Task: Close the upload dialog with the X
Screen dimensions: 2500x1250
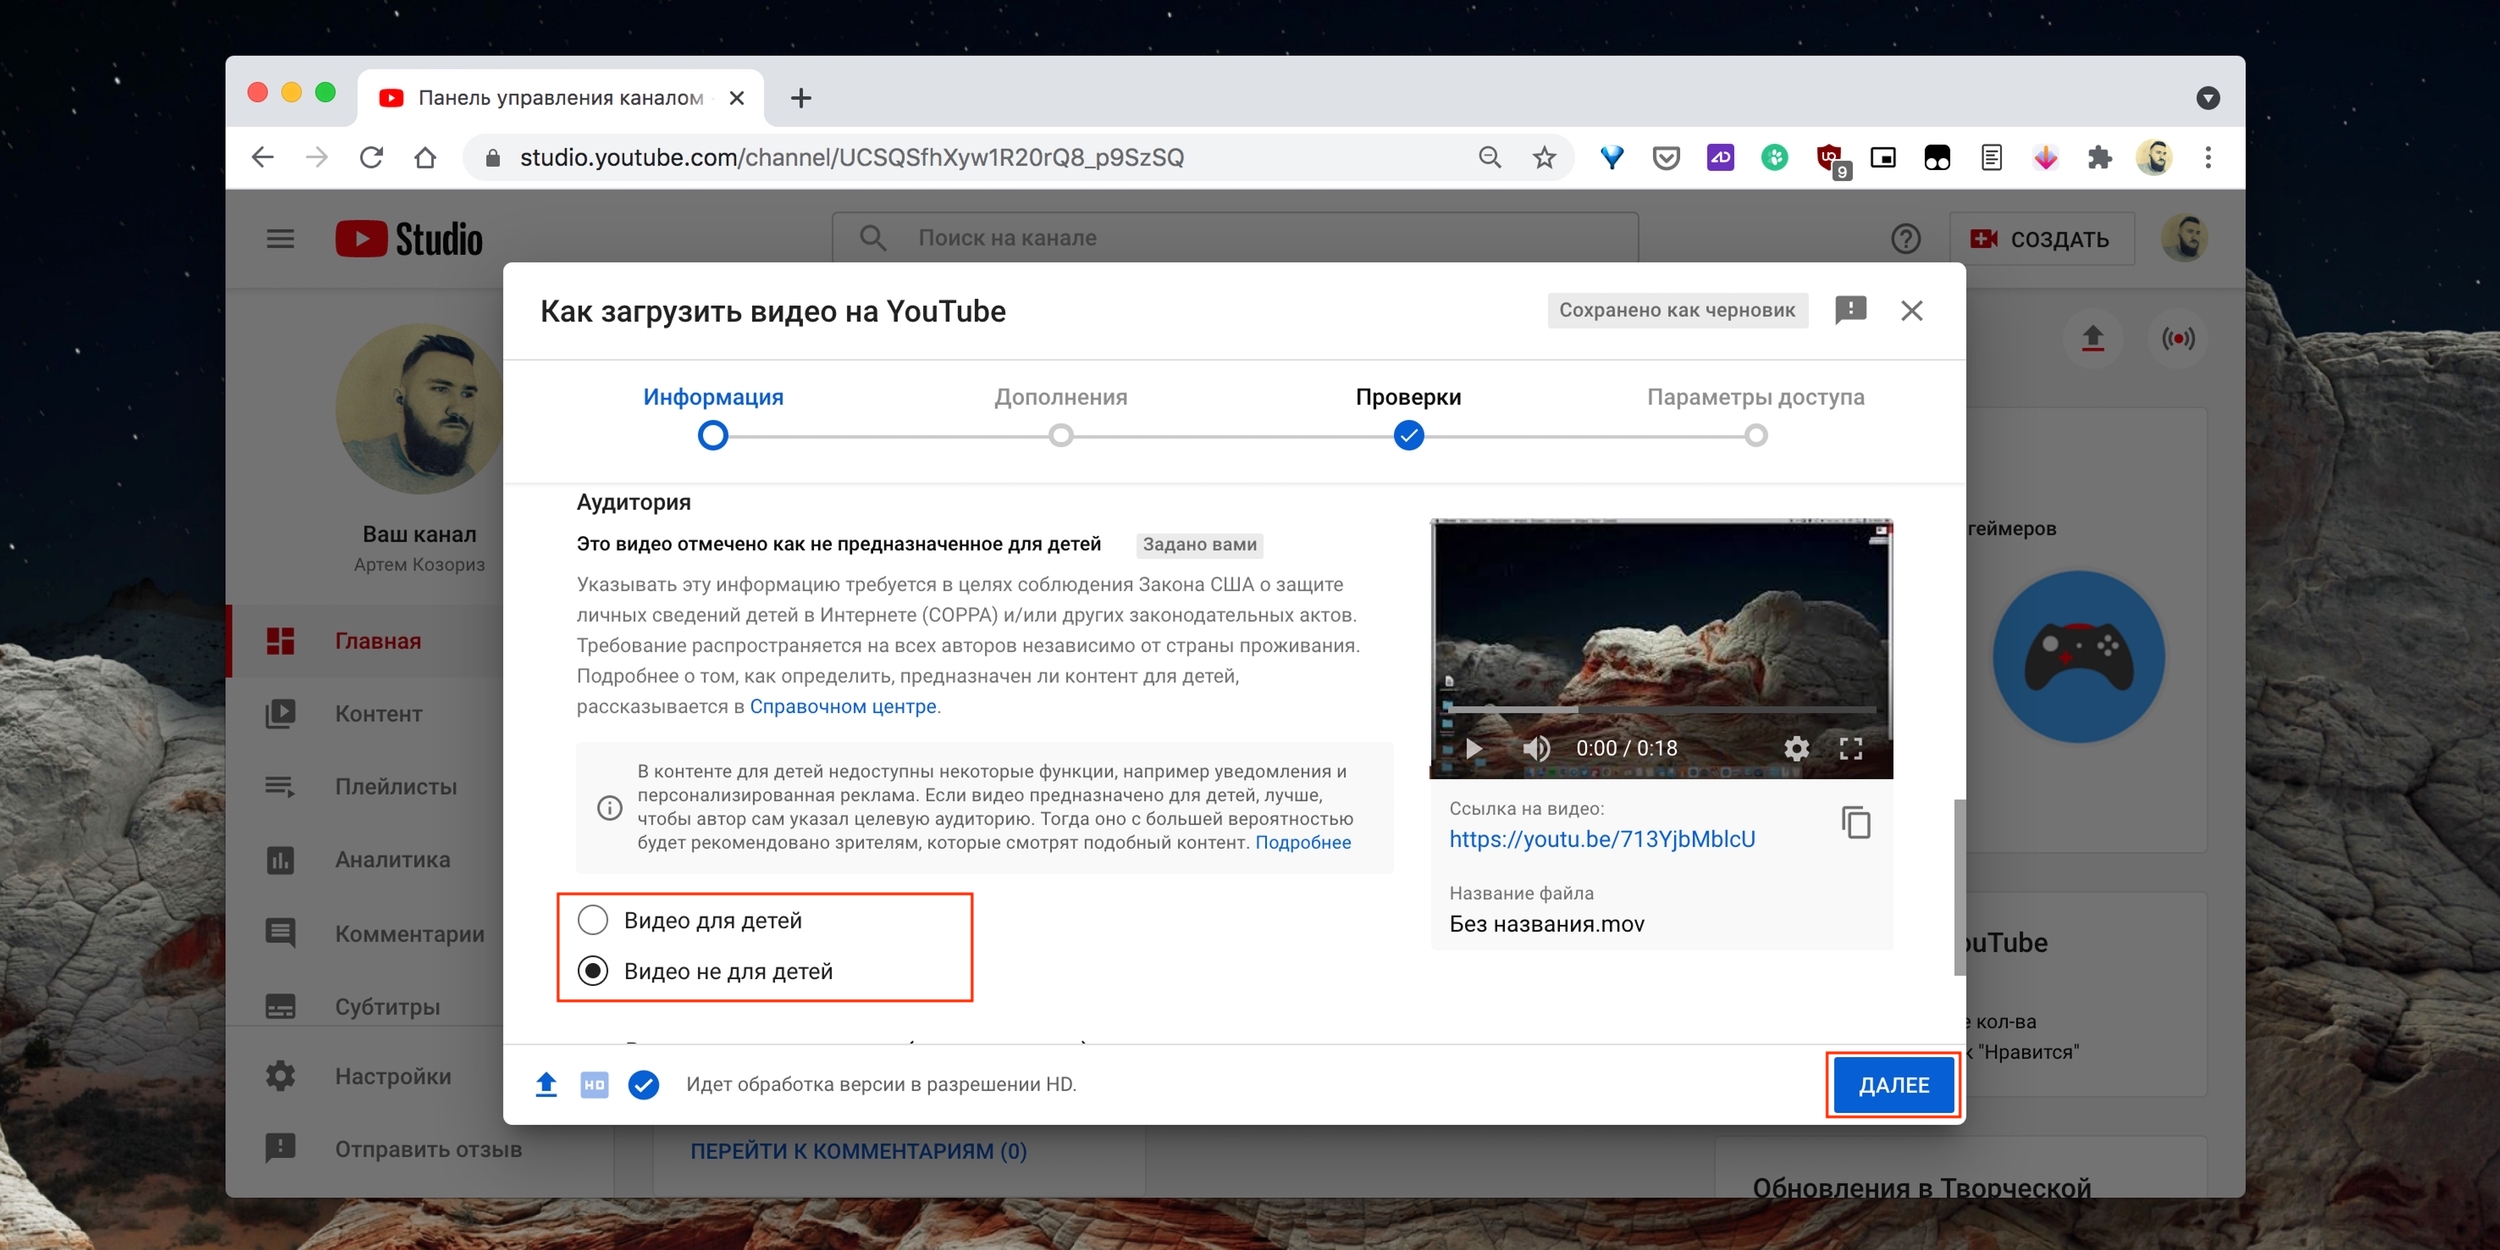Action: [1911, 311]
